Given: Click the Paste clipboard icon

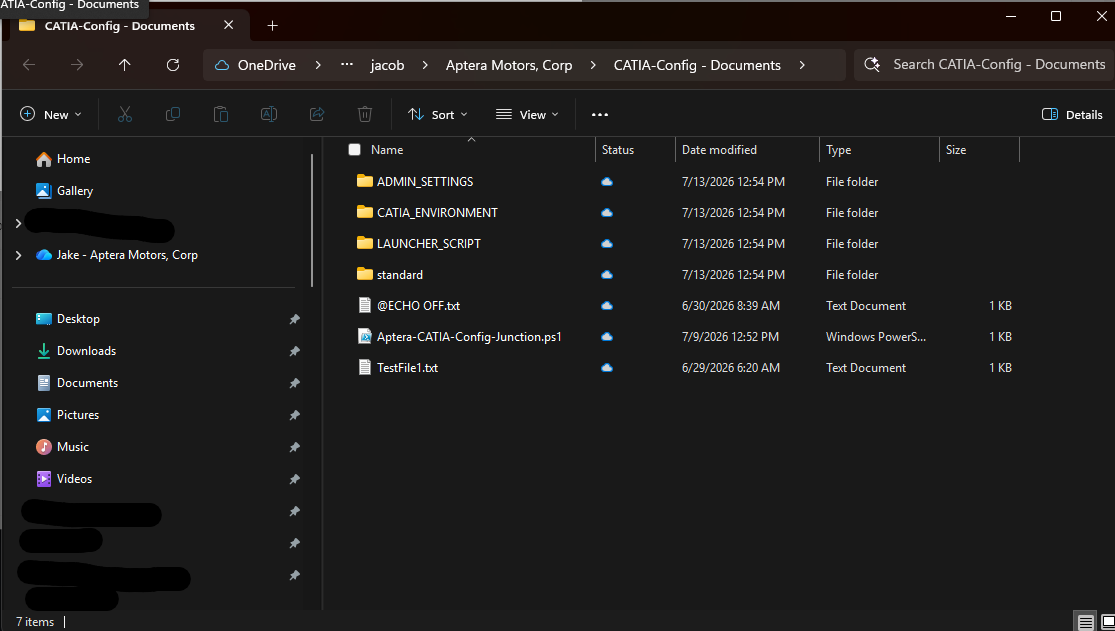Looking at the screenshot, I should coord(220,115).
